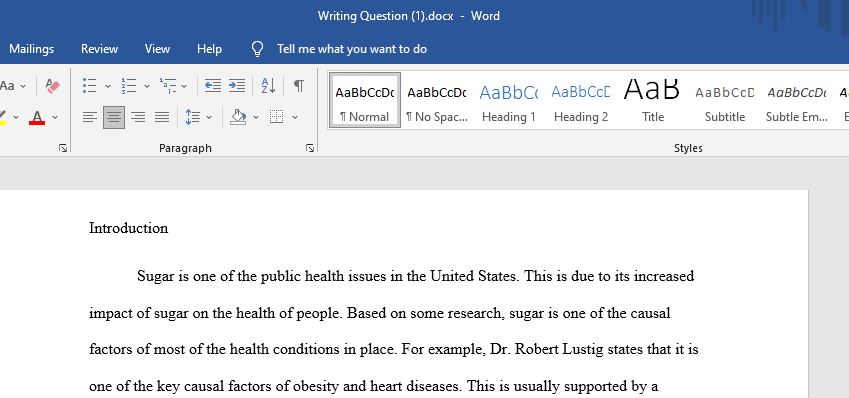
Task: Apply the Heading 1 style
Action: [x=508, y=100]
